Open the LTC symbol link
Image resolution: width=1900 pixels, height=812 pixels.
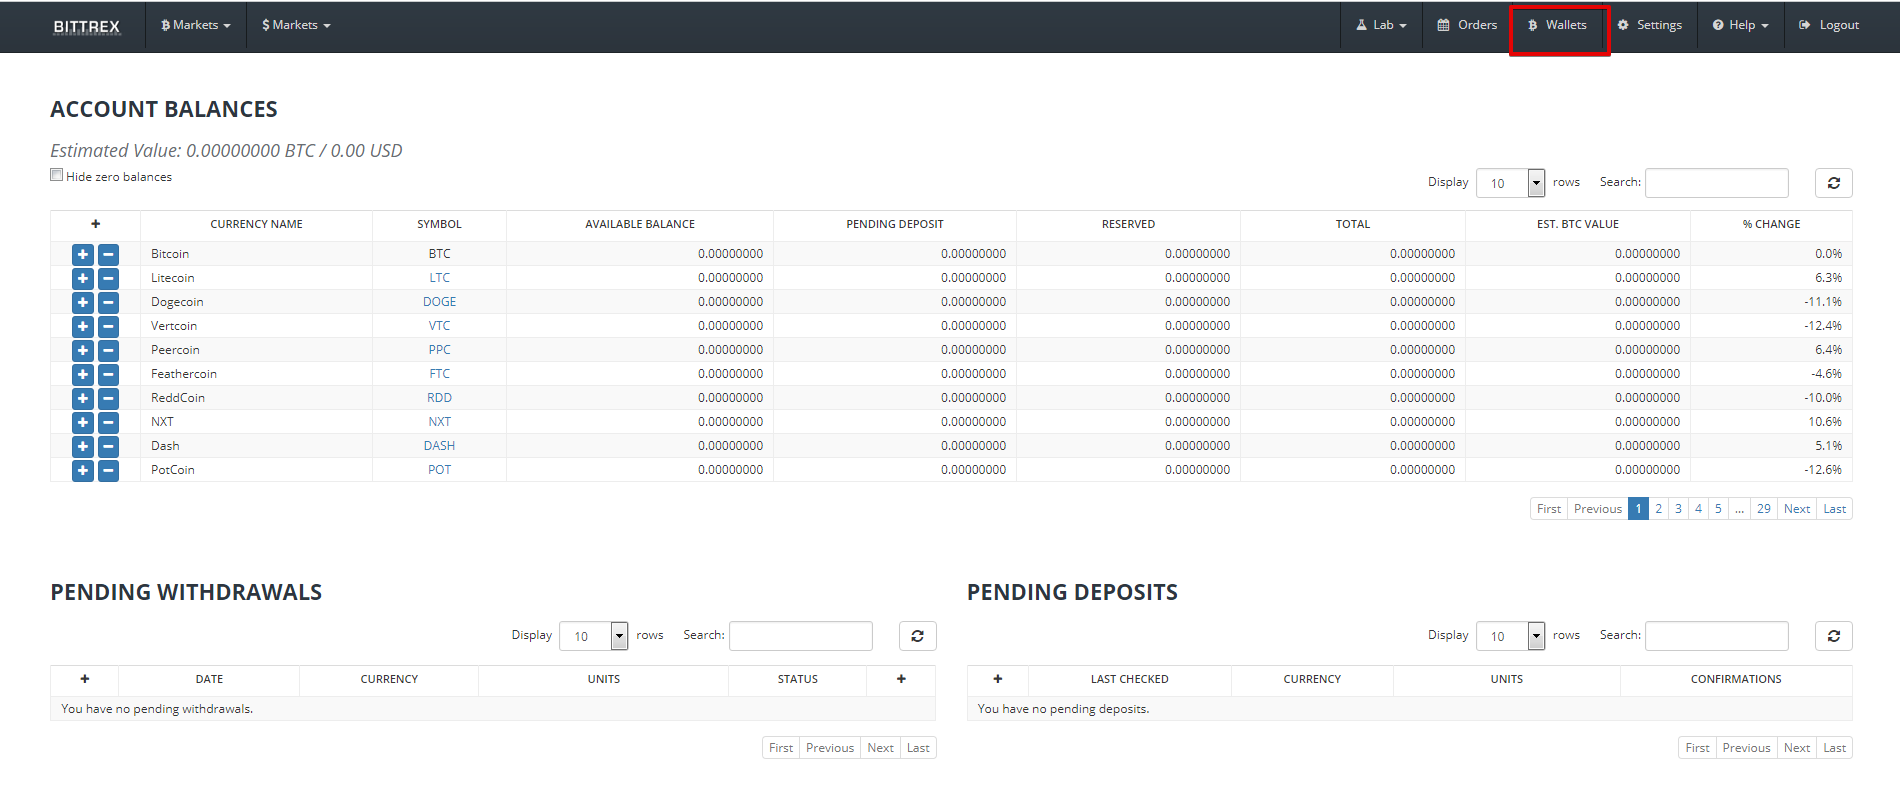point(439,278)
